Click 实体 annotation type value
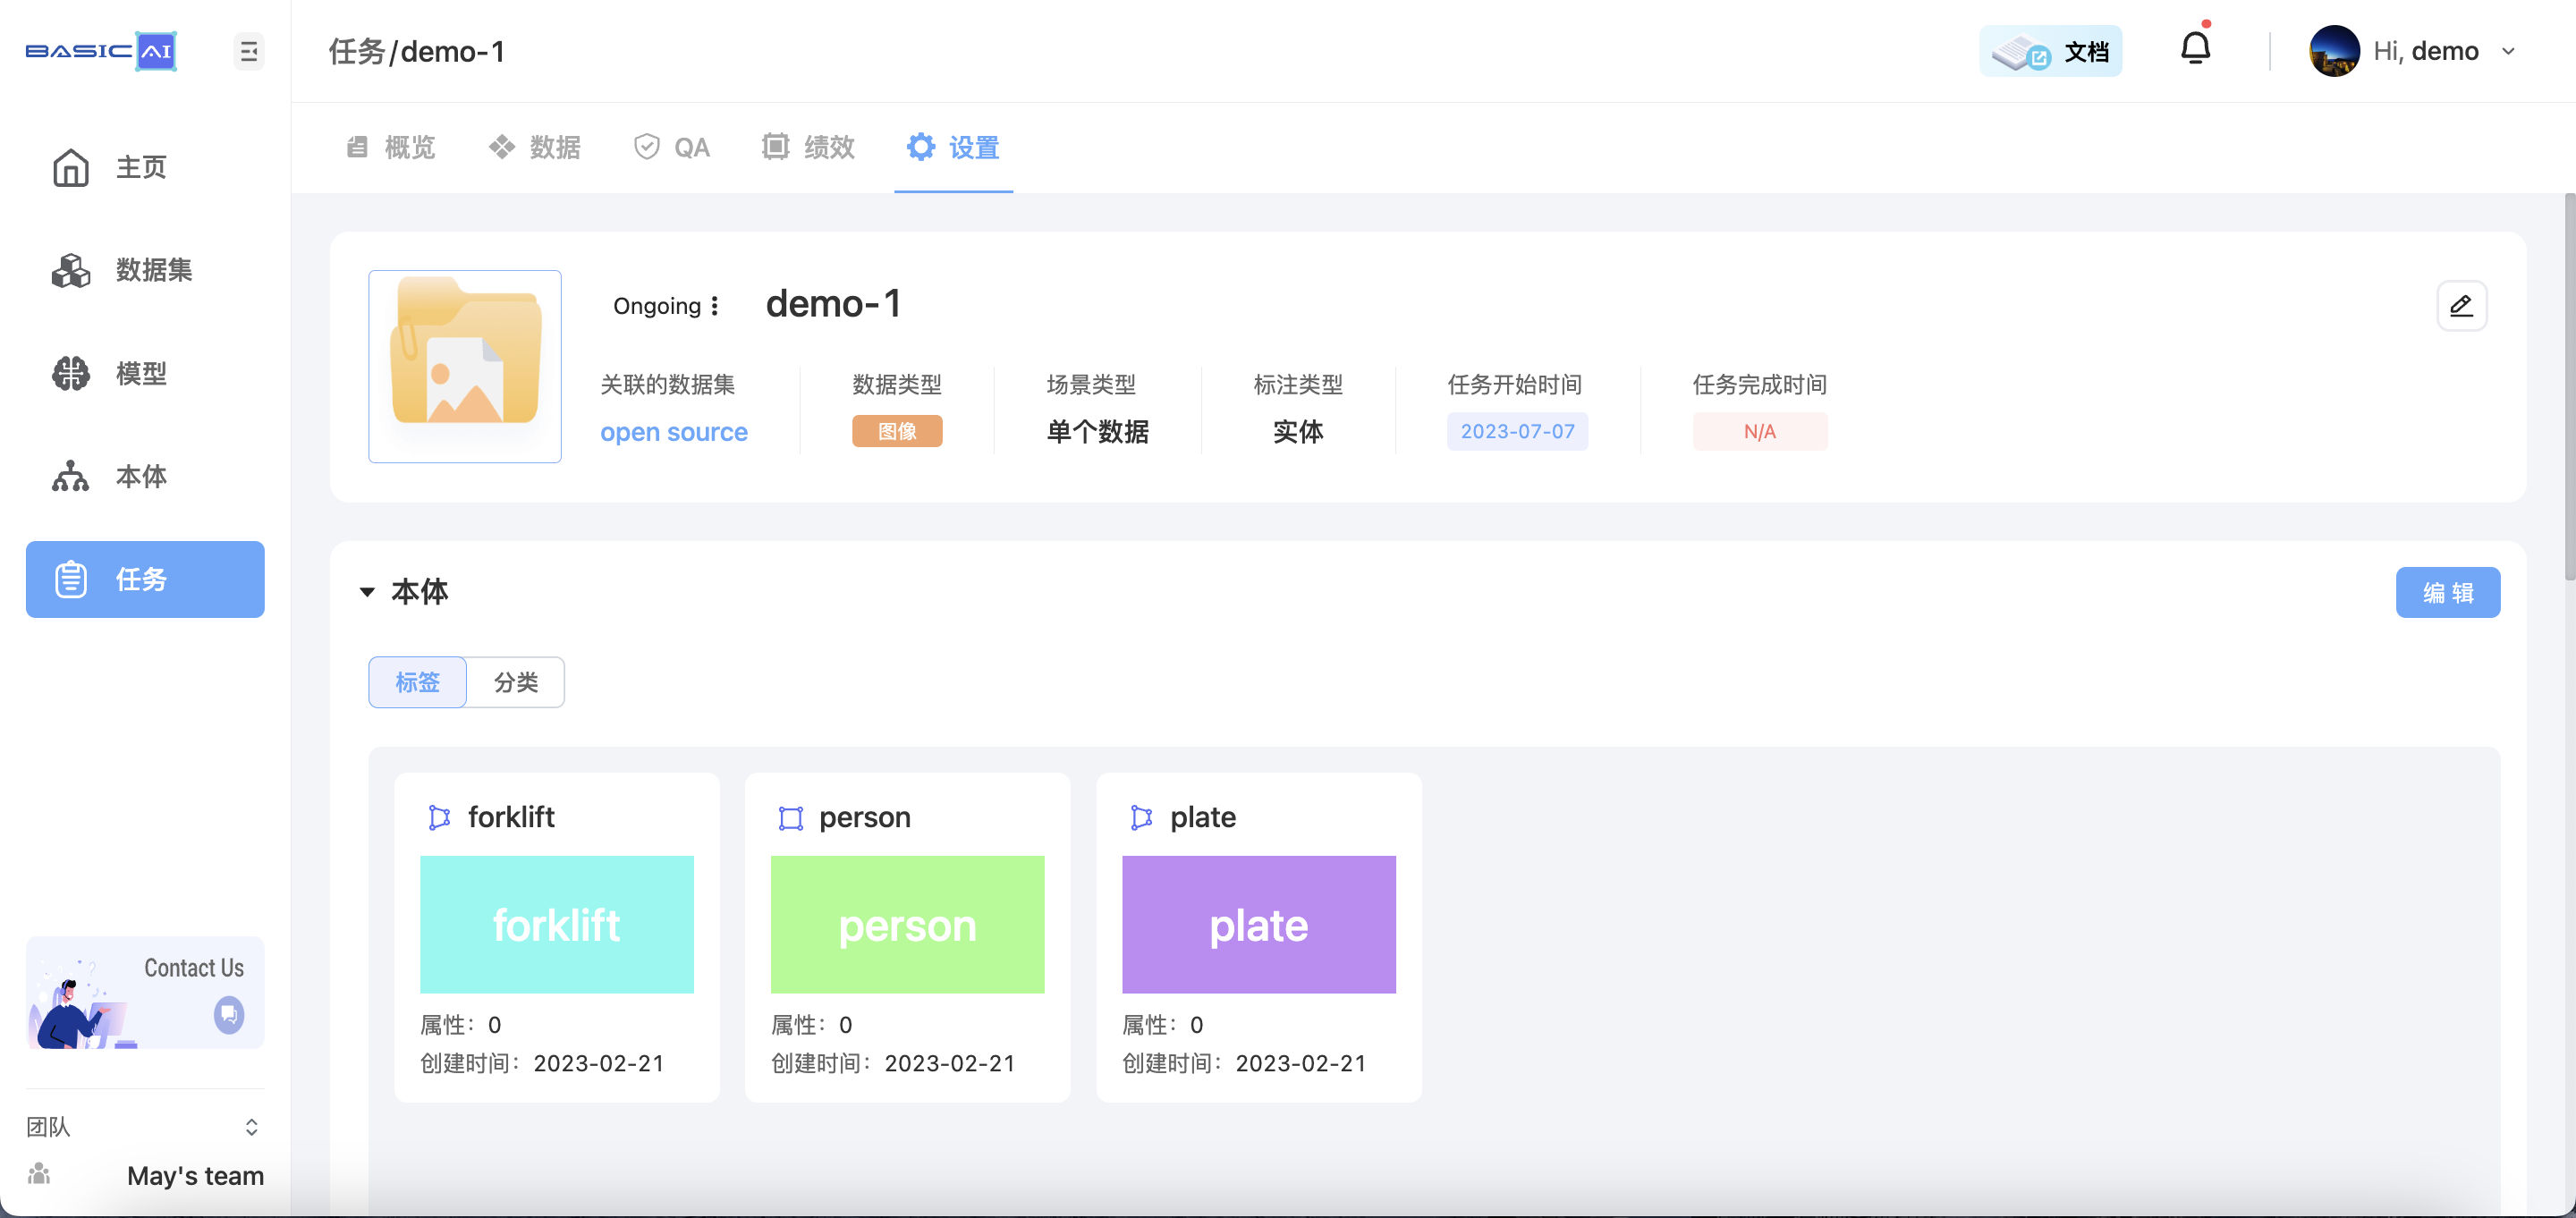 point(1298,432)
